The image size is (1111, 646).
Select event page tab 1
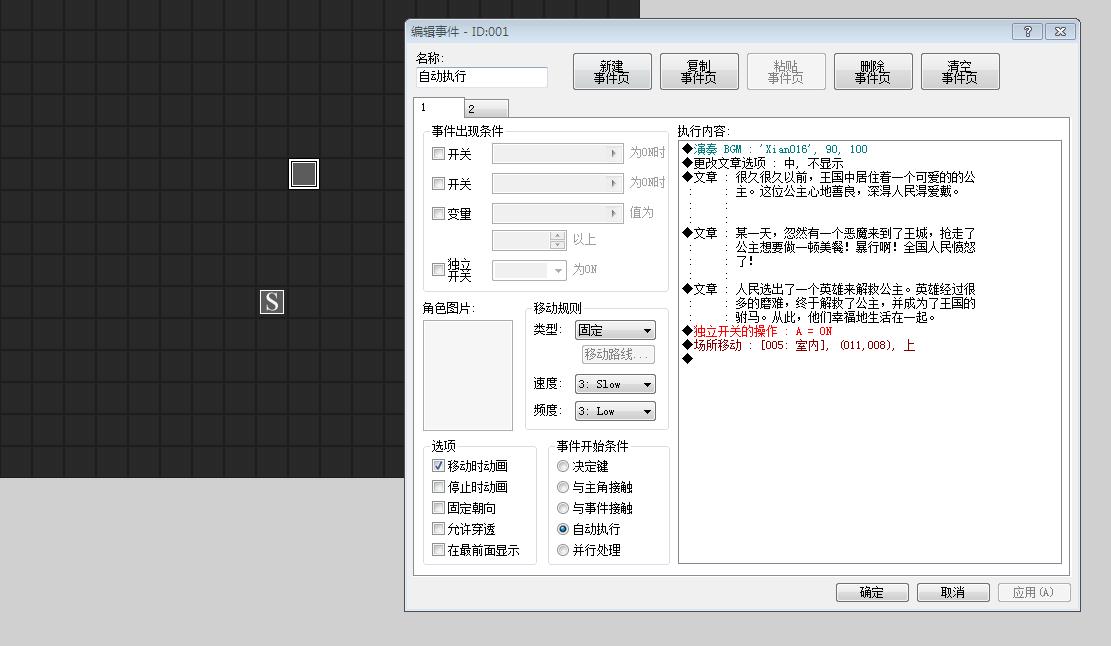coord(439,107)
